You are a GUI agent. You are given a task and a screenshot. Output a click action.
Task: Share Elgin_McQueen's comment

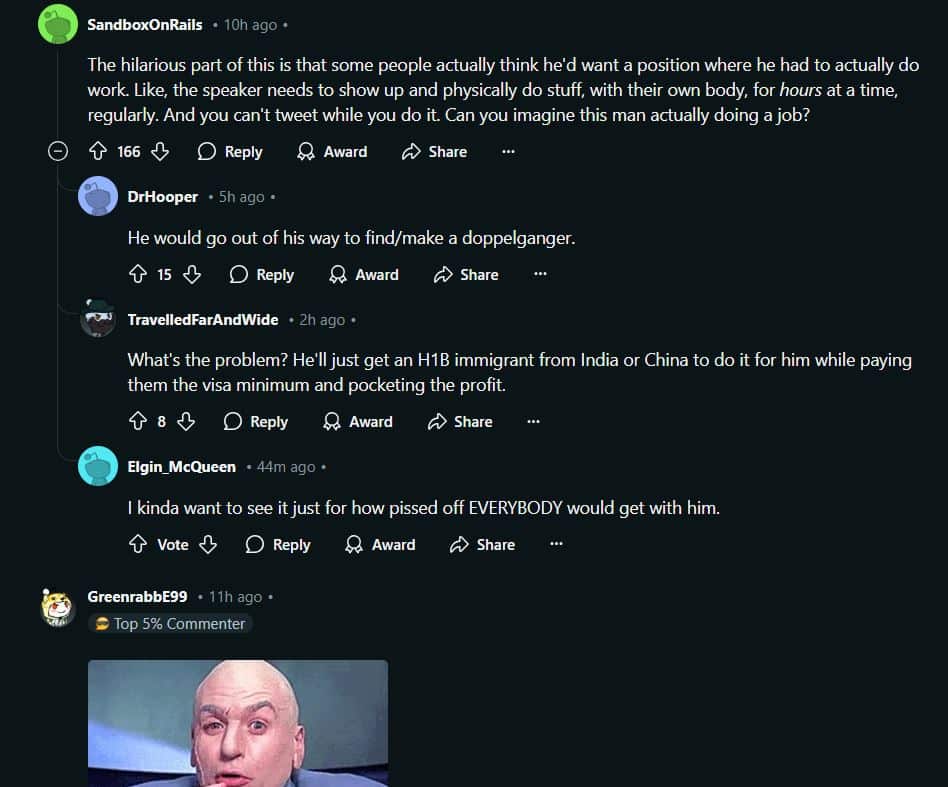pos(482,545)
